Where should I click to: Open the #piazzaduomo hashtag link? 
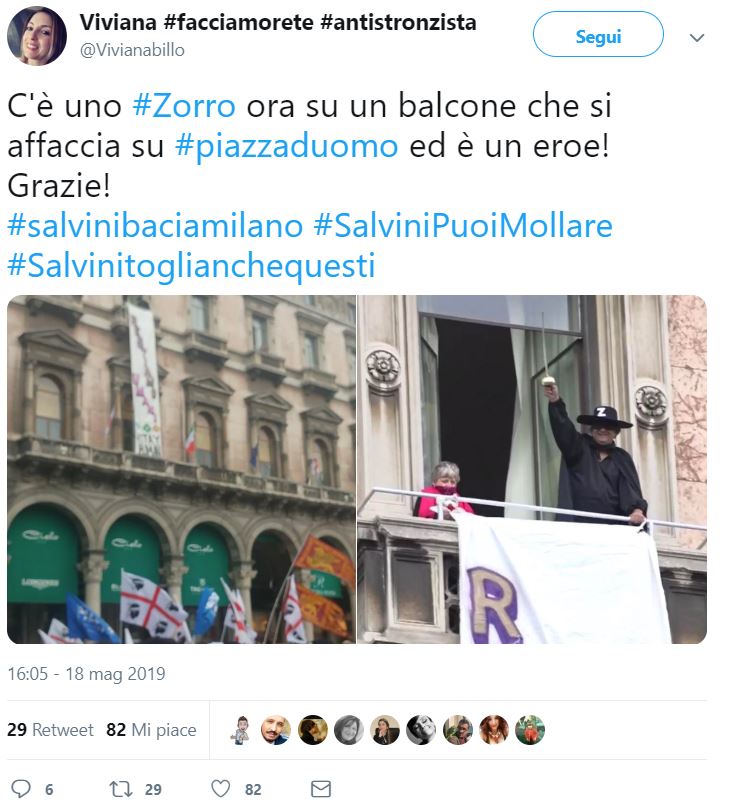coord(286,146)
